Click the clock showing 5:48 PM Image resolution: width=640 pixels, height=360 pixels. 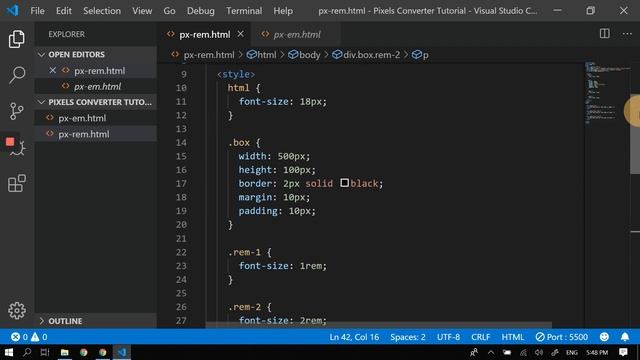[x=597, y=352]
